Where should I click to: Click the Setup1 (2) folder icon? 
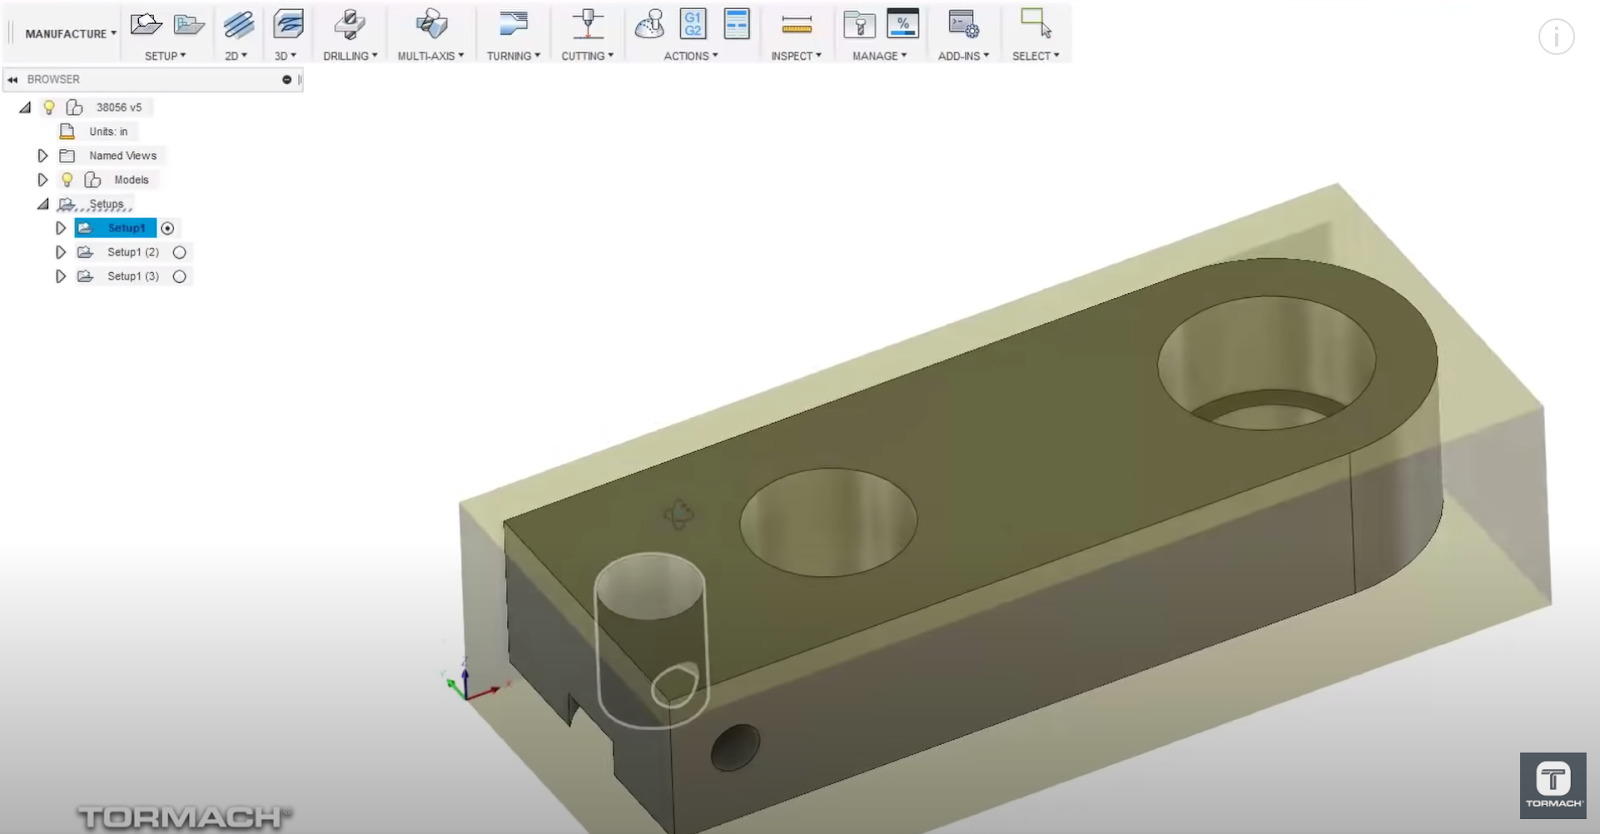coord(86,252)
